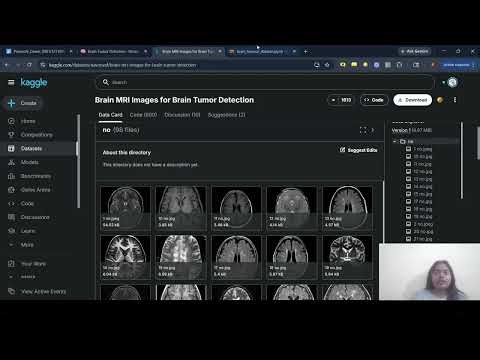Click the upvote count button
480x360 pixels.
pyautogui.click(x=341, y=100)
